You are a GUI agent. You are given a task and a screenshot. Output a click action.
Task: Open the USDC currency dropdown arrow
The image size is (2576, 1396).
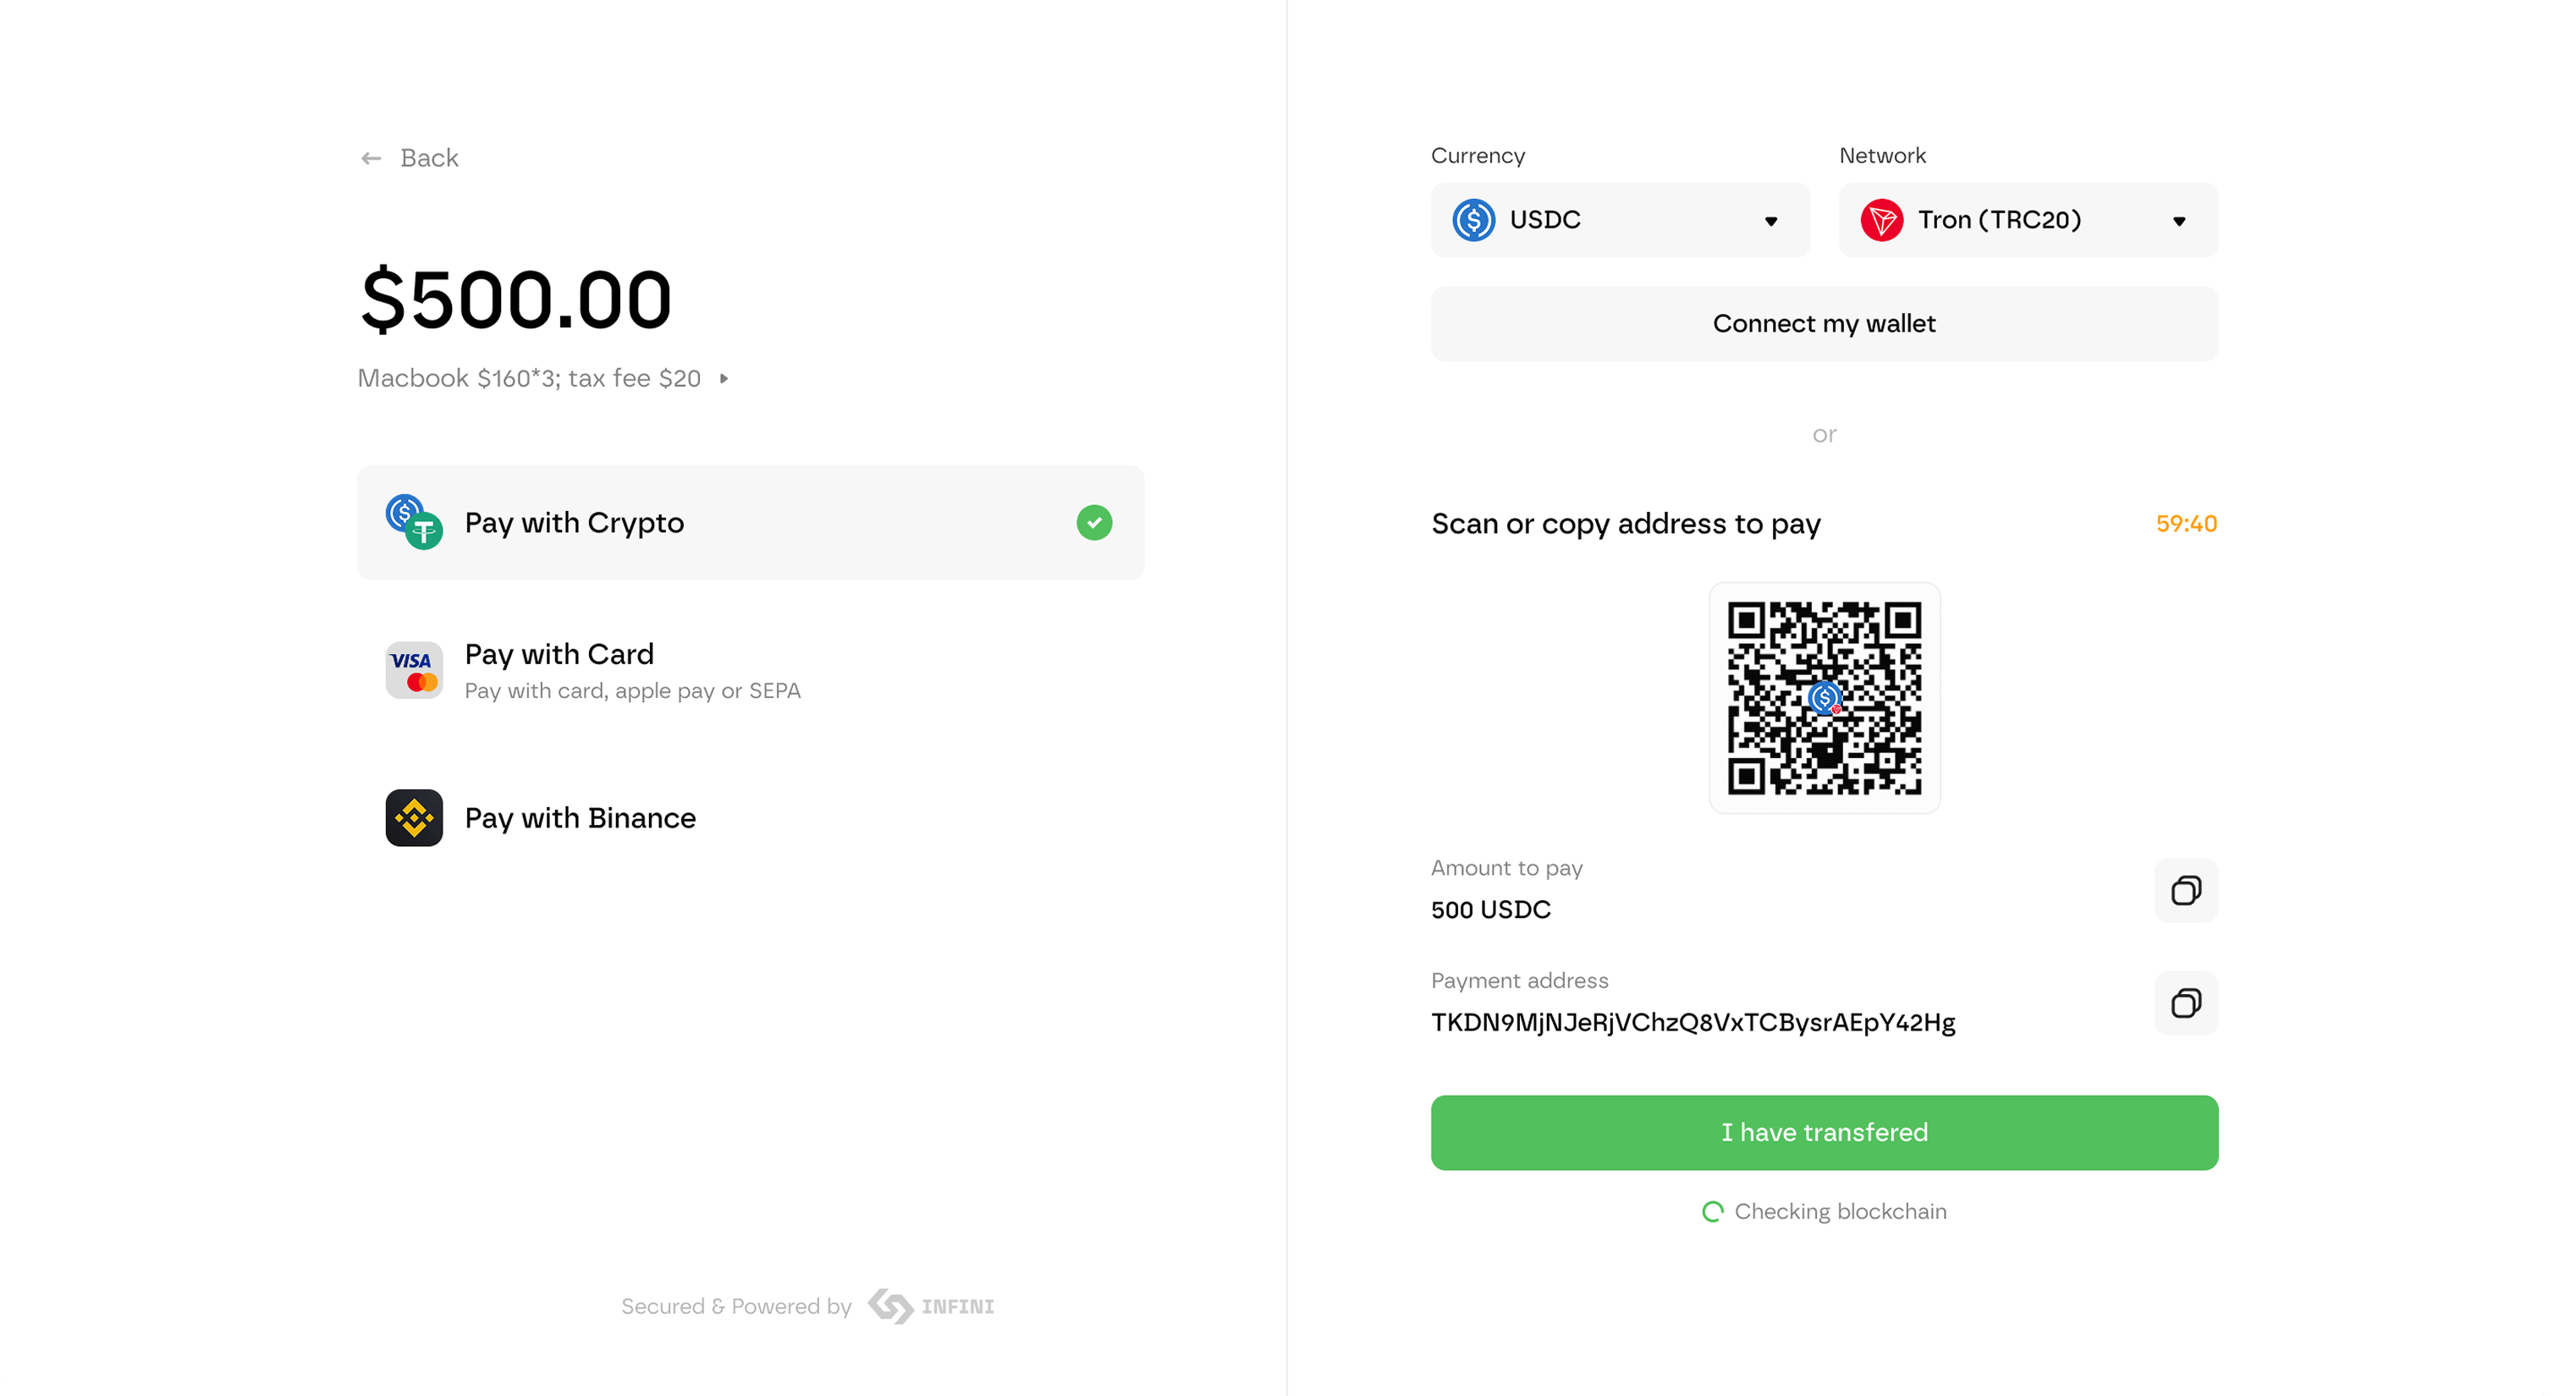click(x=1770, y=221)
